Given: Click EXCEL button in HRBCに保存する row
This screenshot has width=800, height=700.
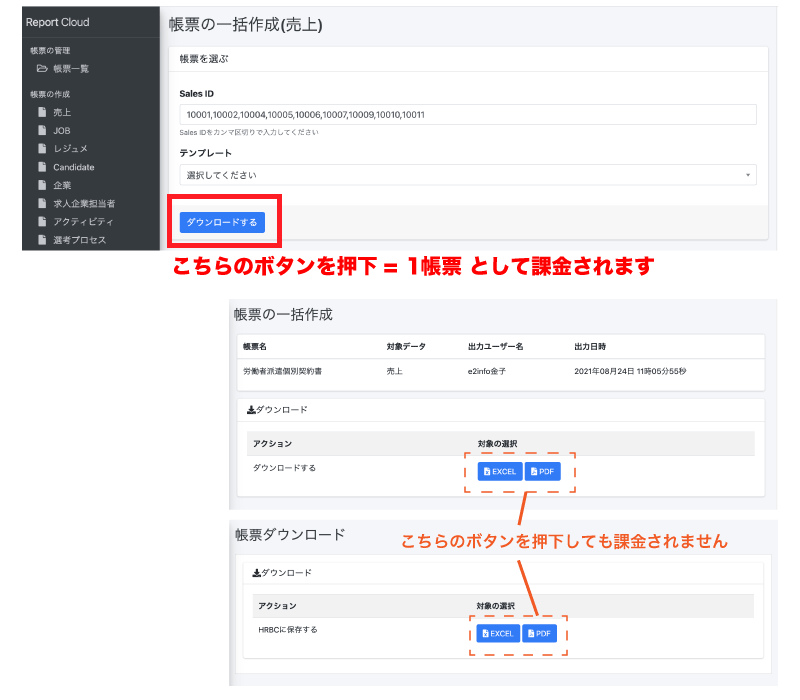Looking at the screenshot, I should 496,633.
